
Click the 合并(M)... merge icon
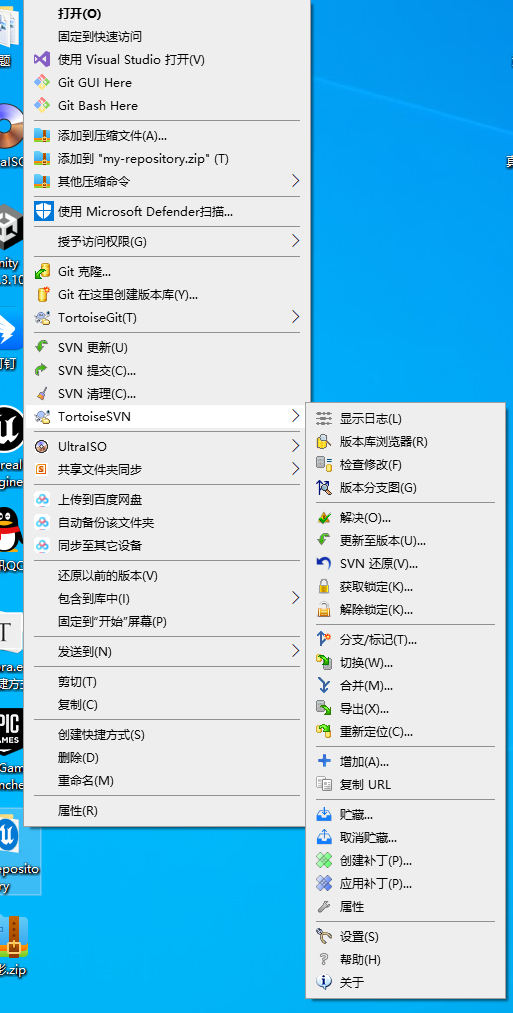tap(323, 685)
